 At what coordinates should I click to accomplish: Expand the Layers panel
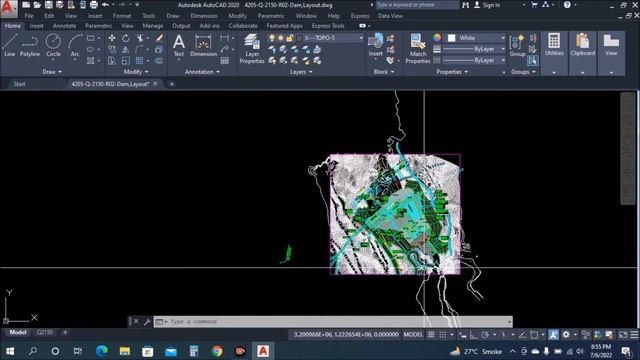(301, 72)
